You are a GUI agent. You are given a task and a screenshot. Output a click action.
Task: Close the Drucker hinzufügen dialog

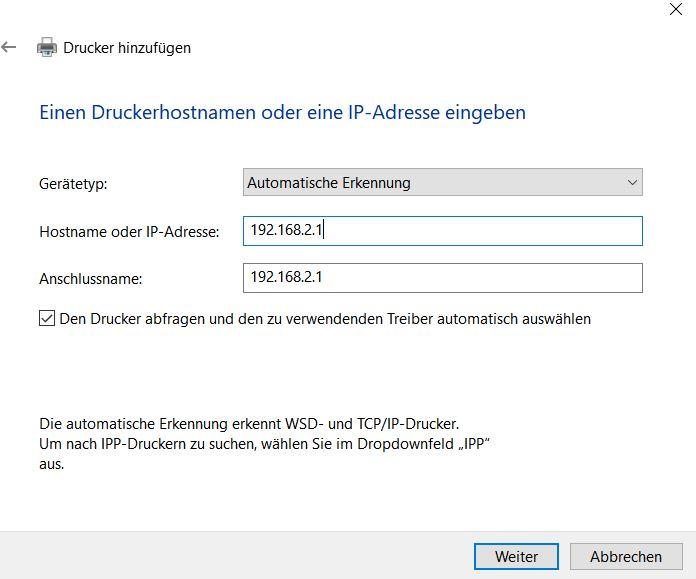coord(676,8)
